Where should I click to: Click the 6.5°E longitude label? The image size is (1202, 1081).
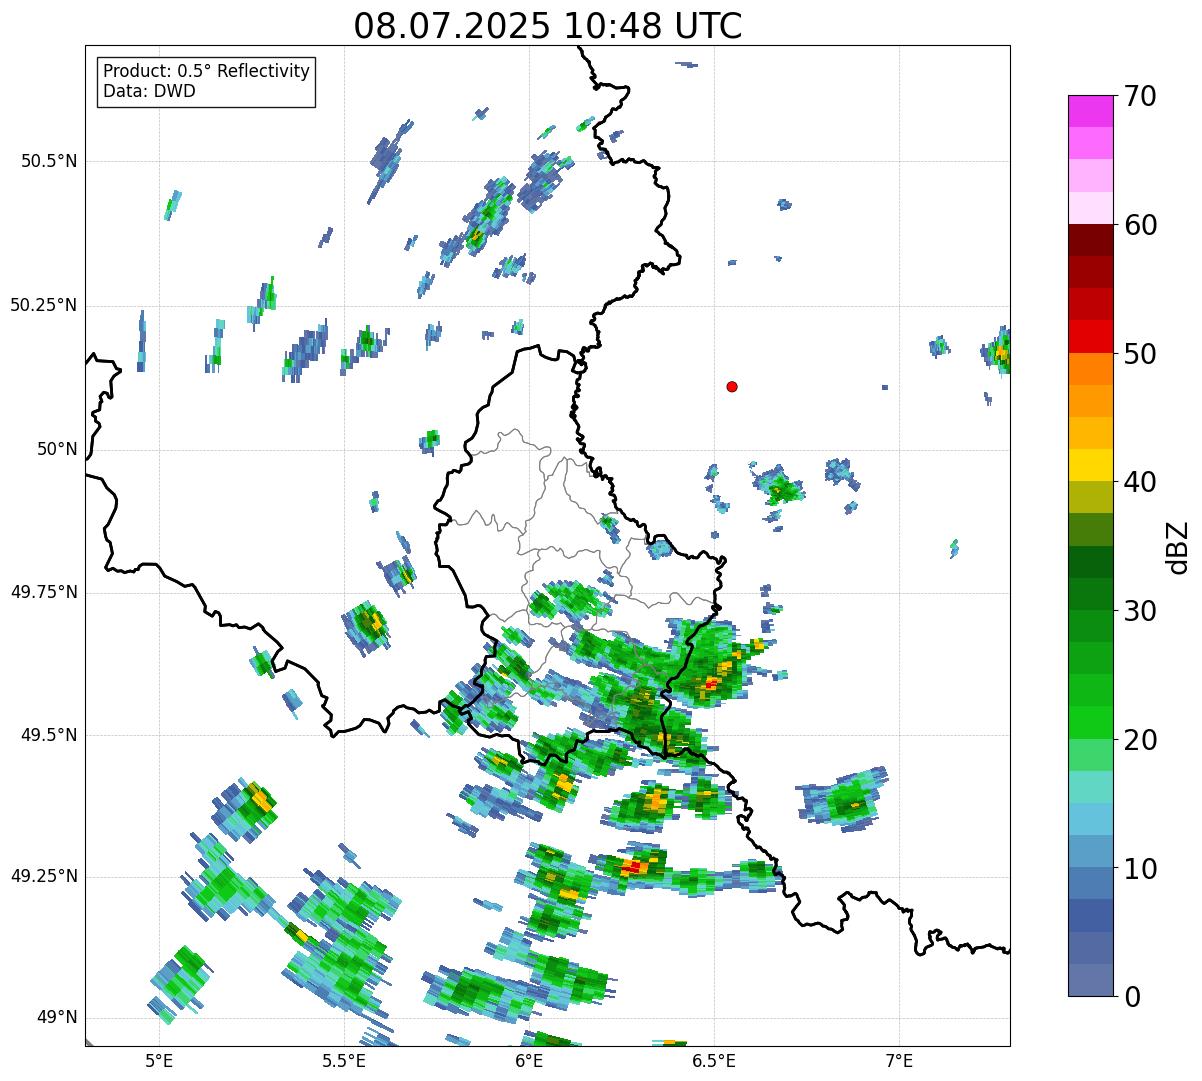point(714,1060)
